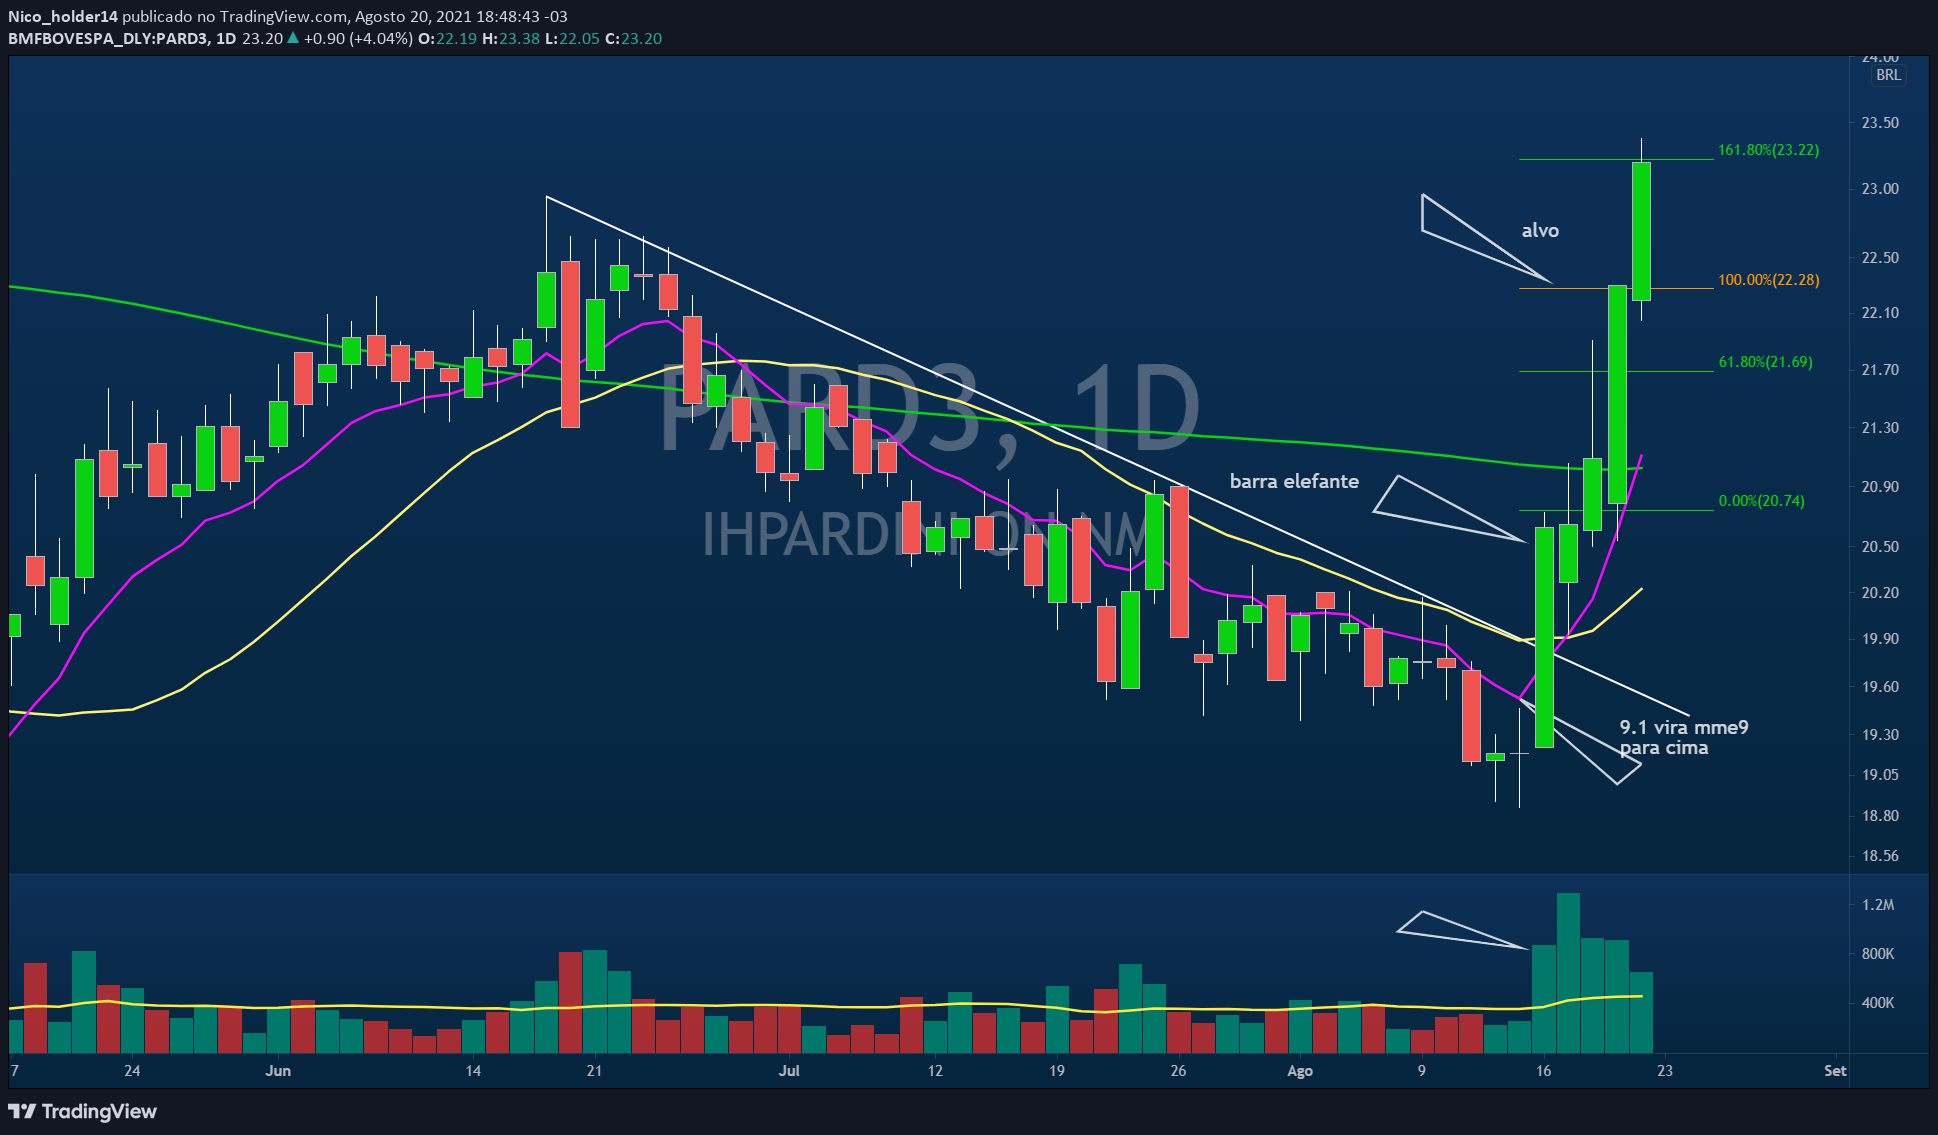Click the 19.90 price axis label
The width and height of the screenshot is (1938, 1135).
tap(1880, 639)
